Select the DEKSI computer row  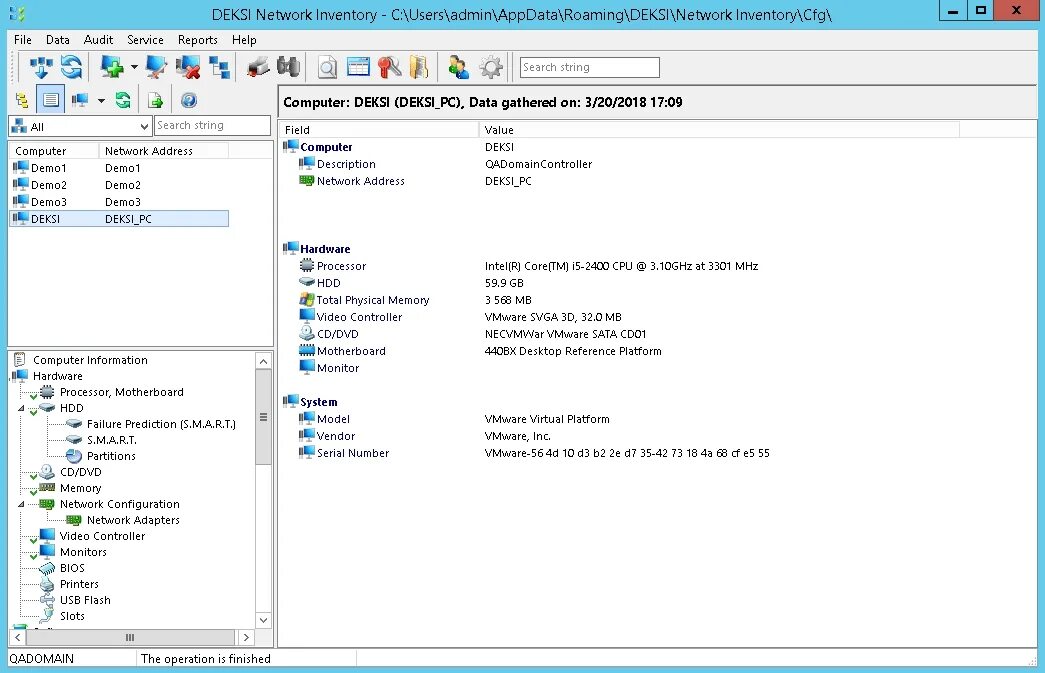click(x=119, y=219)
